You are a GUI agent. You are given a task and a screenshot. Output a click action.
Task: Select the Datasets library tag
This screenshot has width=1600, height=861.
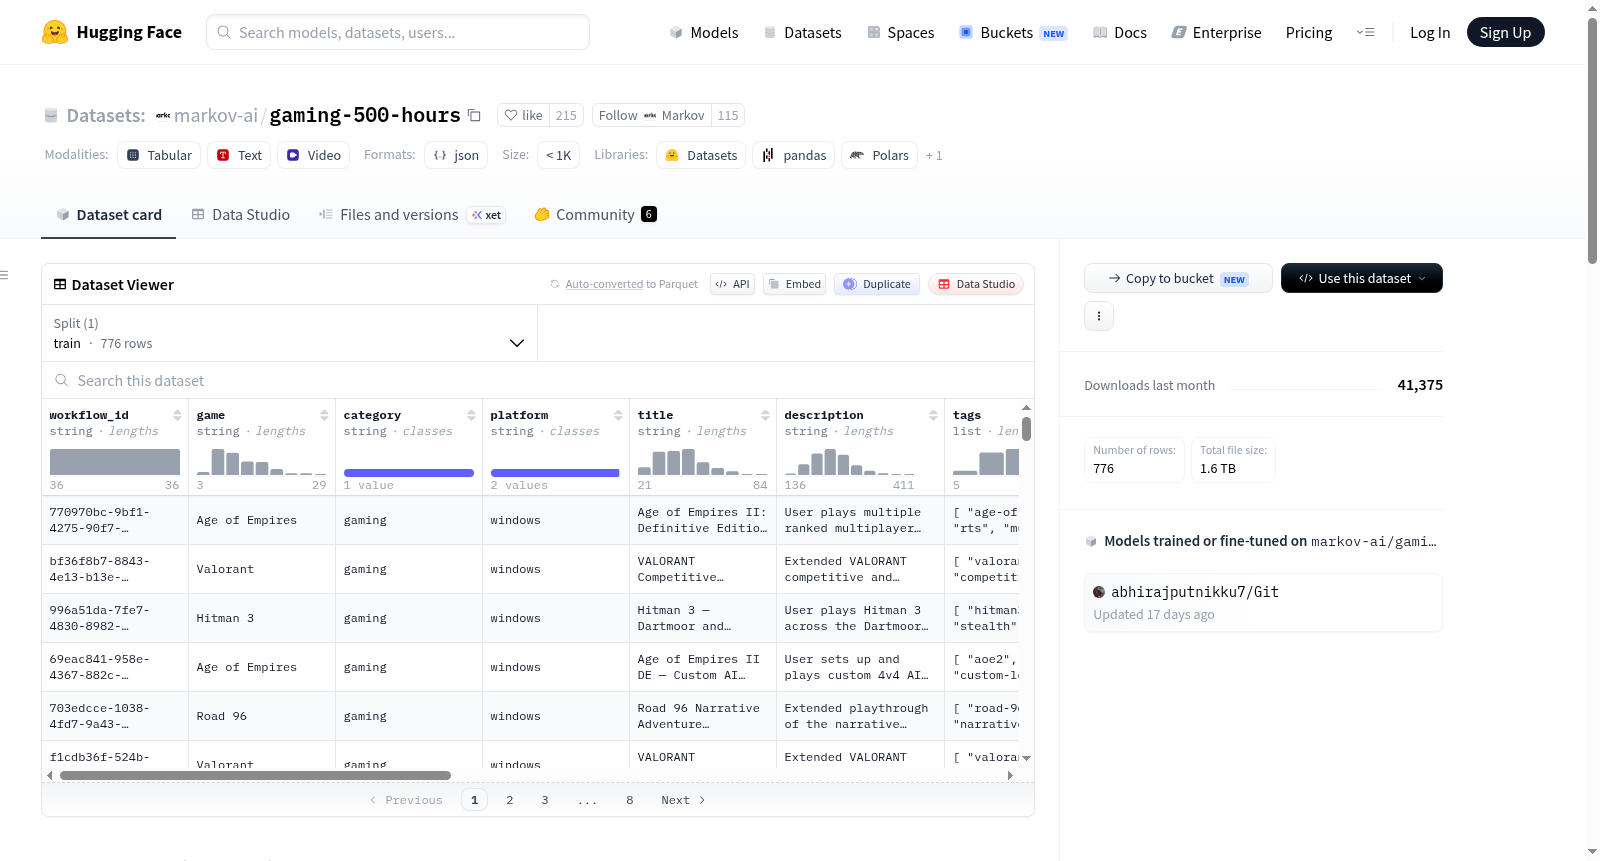pyautogui.click(x=701, y=155)
